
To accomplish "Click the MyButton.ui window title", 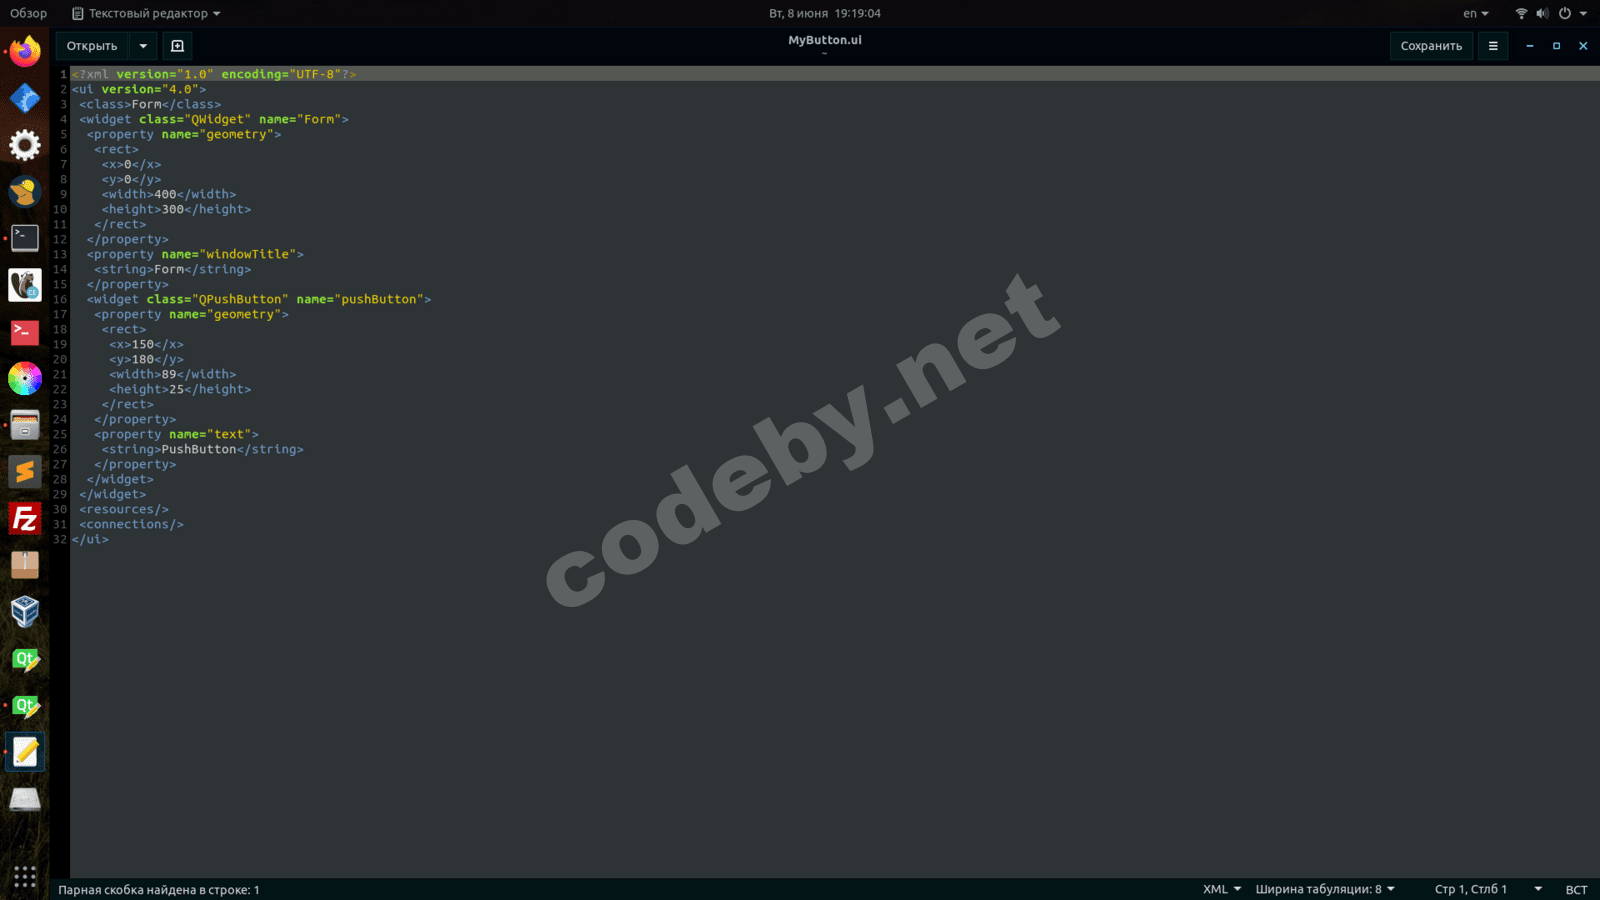I will click(x=824, y=40).
